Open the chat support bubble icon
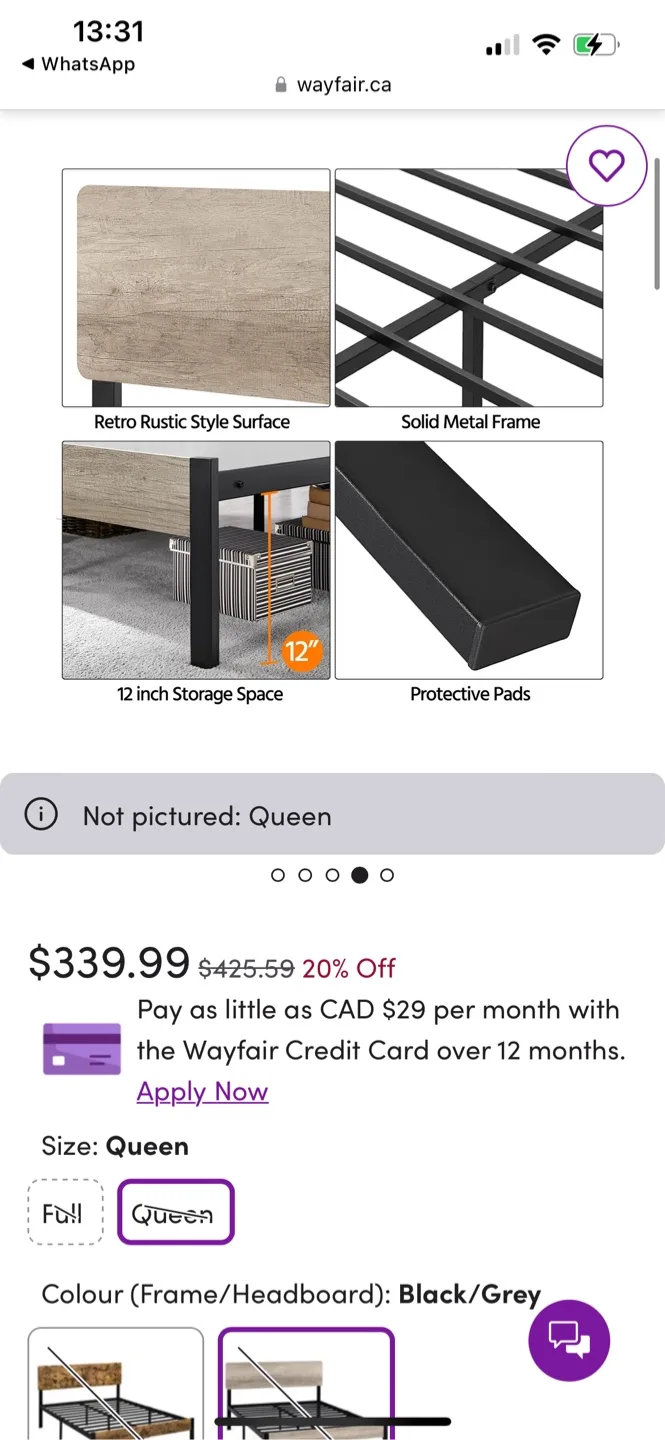Viewport: 665px width, 1440px height. click(569, 1341)
